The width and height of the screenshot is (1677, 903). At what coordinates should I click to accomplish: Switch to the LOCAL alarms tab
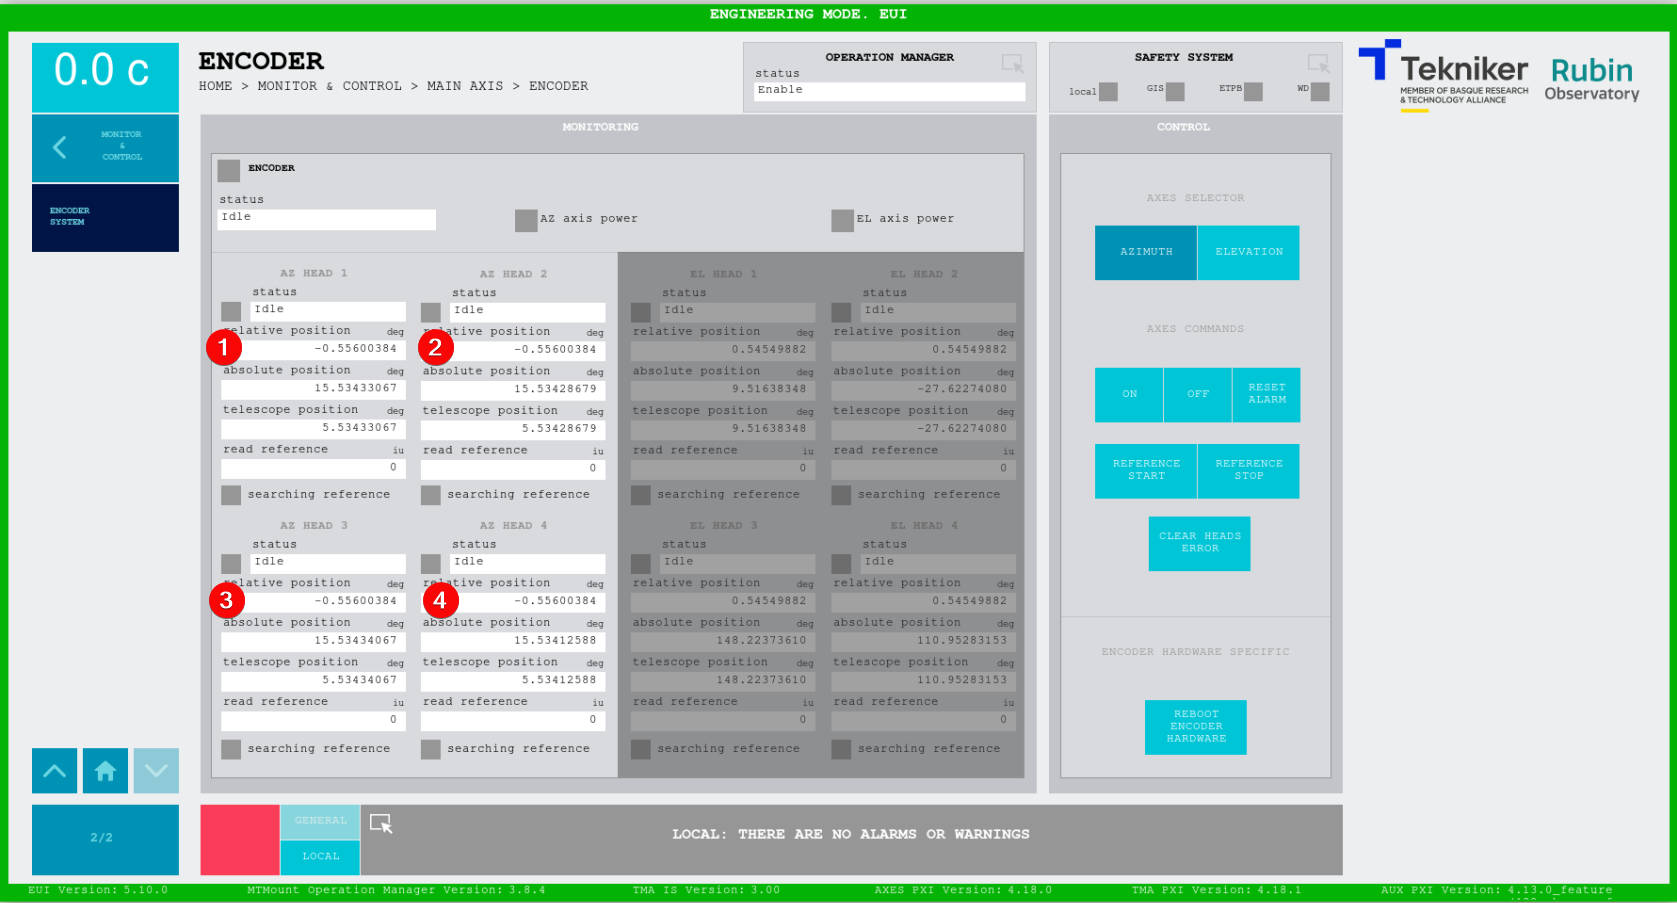pyautogui.click(x=320, y=857)
